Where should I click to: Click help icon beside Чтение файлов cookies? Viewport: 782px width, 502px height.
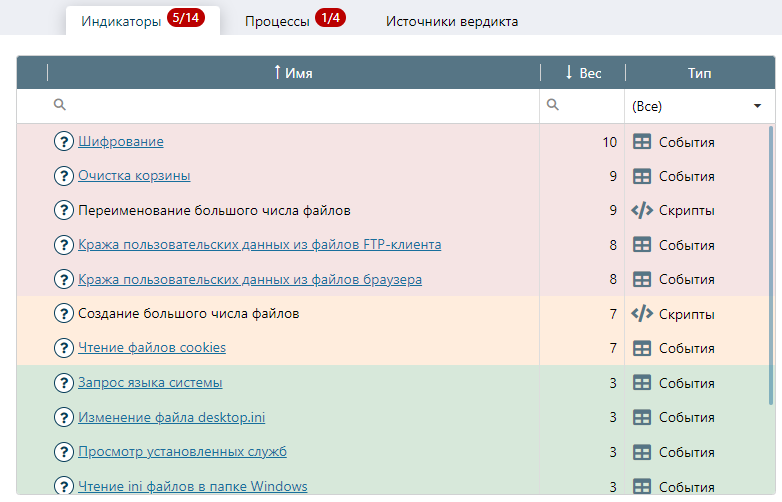click(x=64, y=348)
